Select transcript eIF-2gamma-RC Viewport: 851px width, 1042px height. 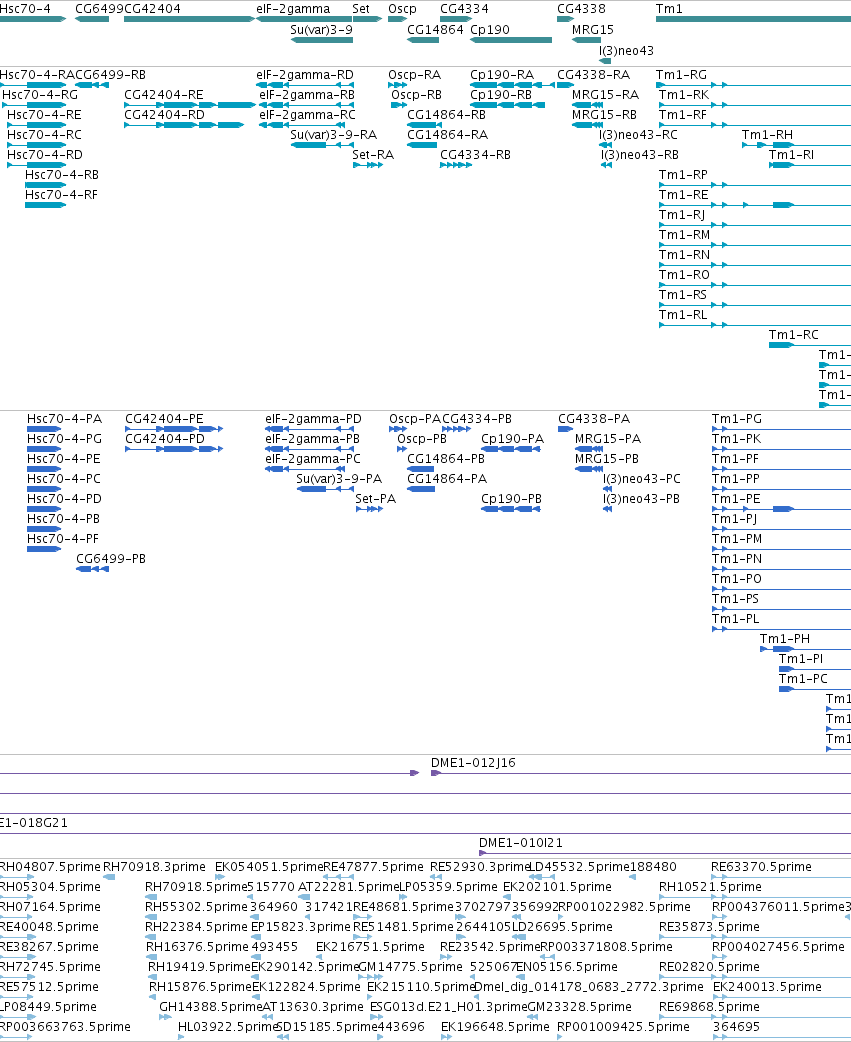307,114
